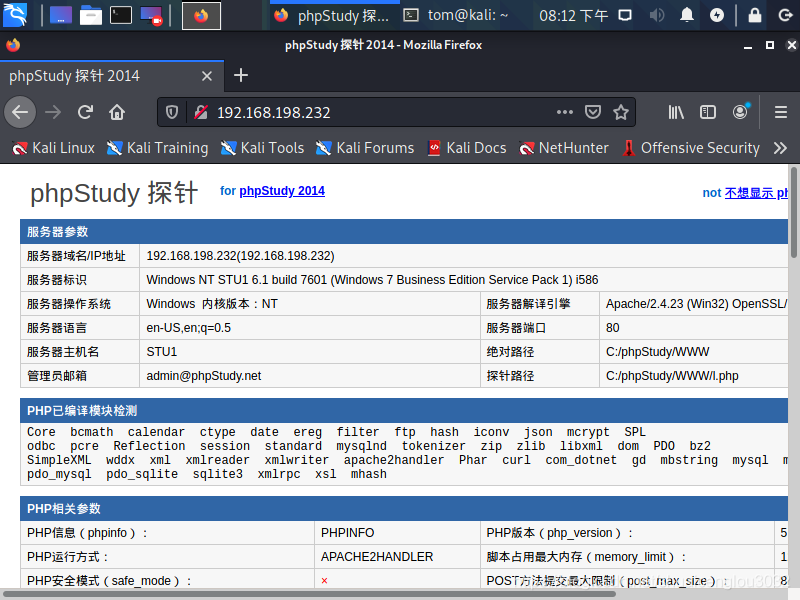
Task: Select the pdo_mysql module name
Action: pyautogui.click(x=59, y=474)
